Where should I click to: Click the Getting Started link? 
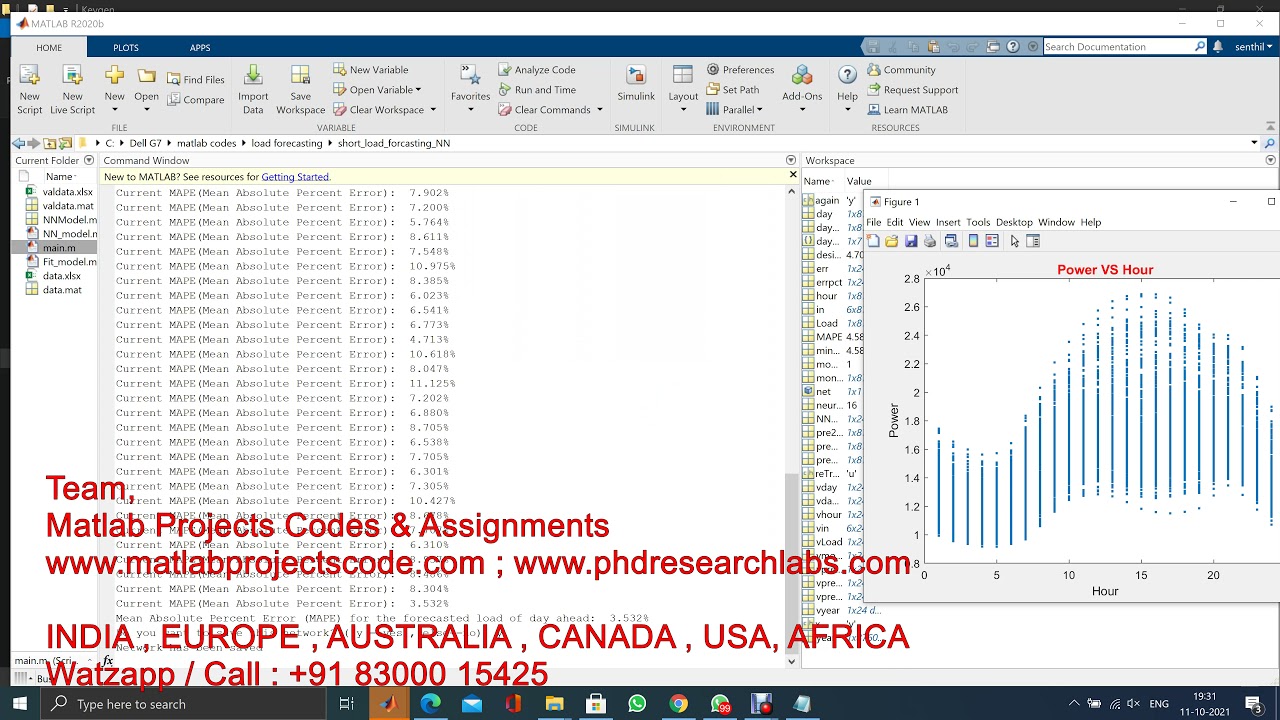pyautogui.click(x=295, y=177)
